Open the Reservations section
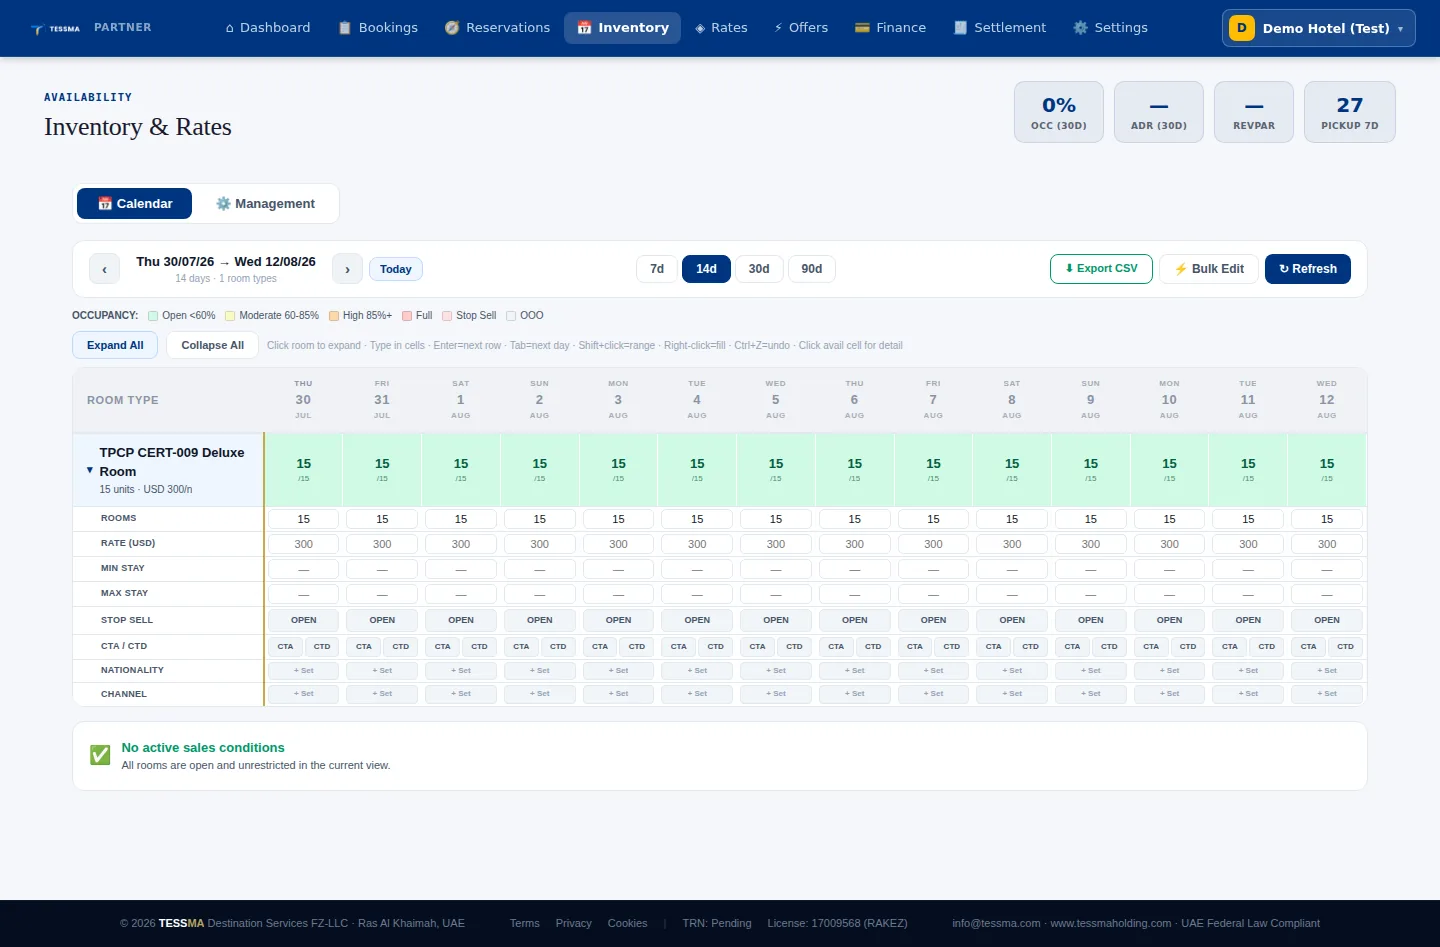 coord(497,28)
